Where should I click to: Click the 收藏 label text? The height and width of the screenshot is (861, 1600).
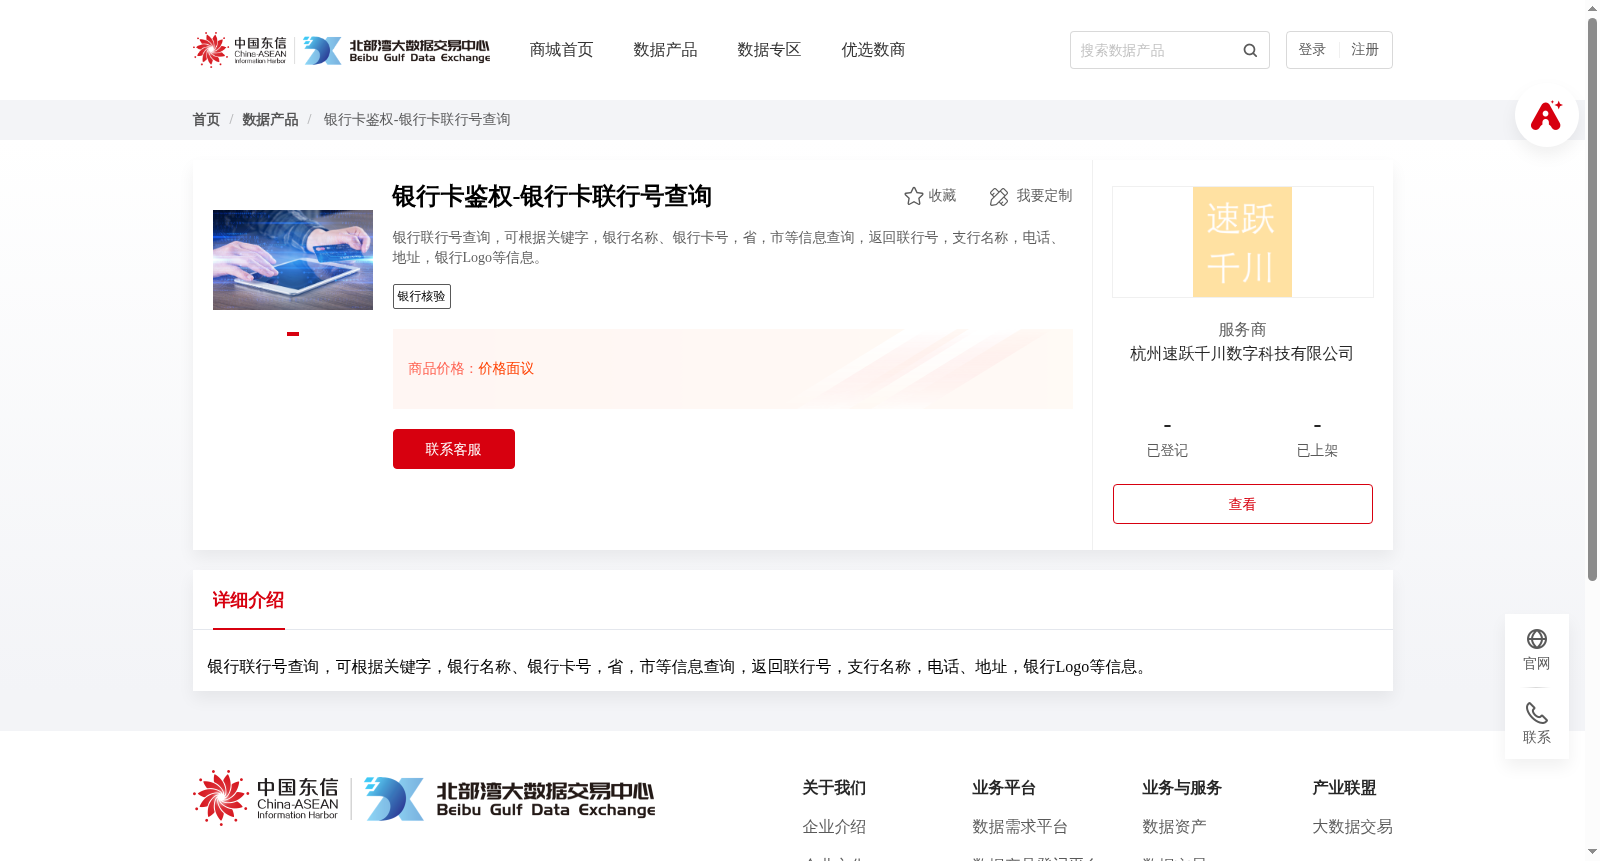pos(942,196)
